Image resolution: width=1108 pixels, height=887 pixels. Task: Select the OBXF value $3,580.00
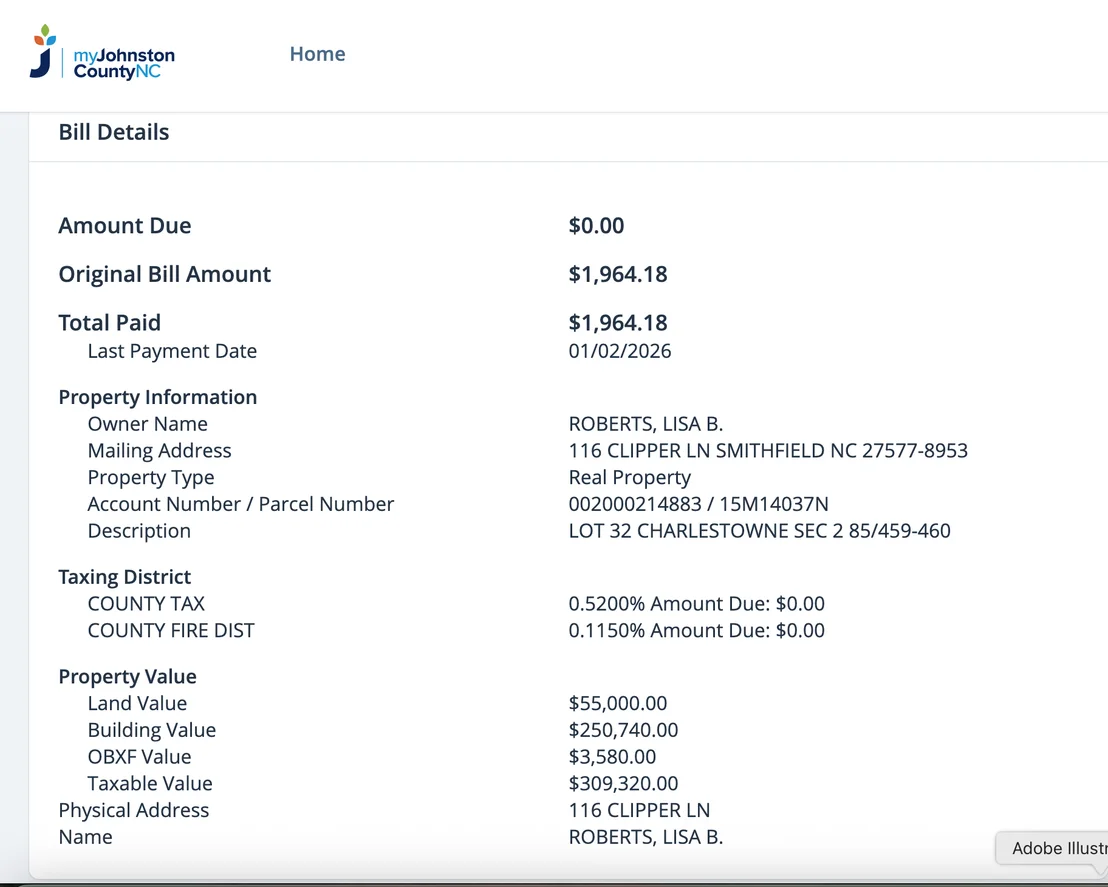click(x=612, y=757)
